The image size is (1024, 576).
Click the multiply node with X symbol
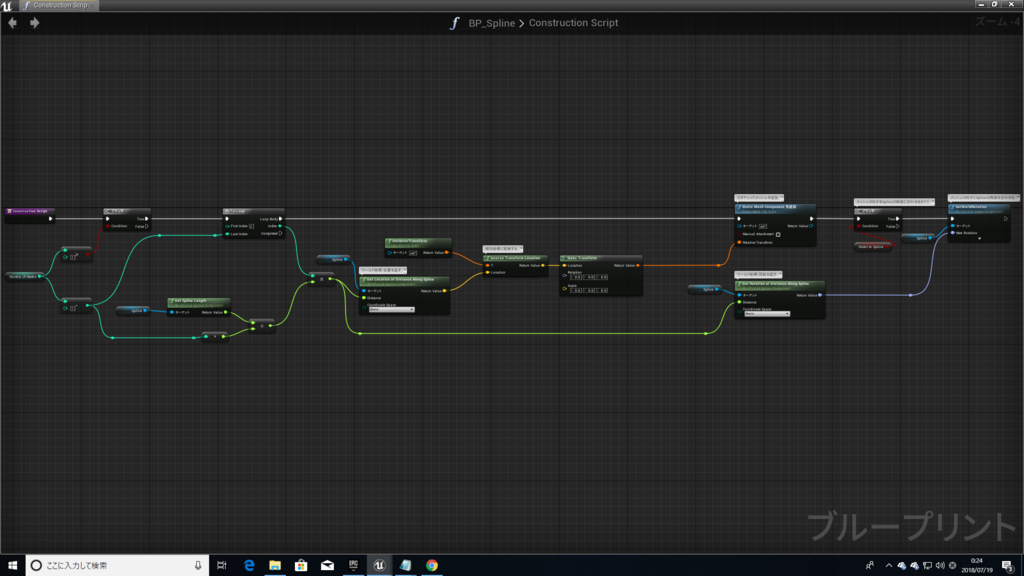click(x=321, y=279)
